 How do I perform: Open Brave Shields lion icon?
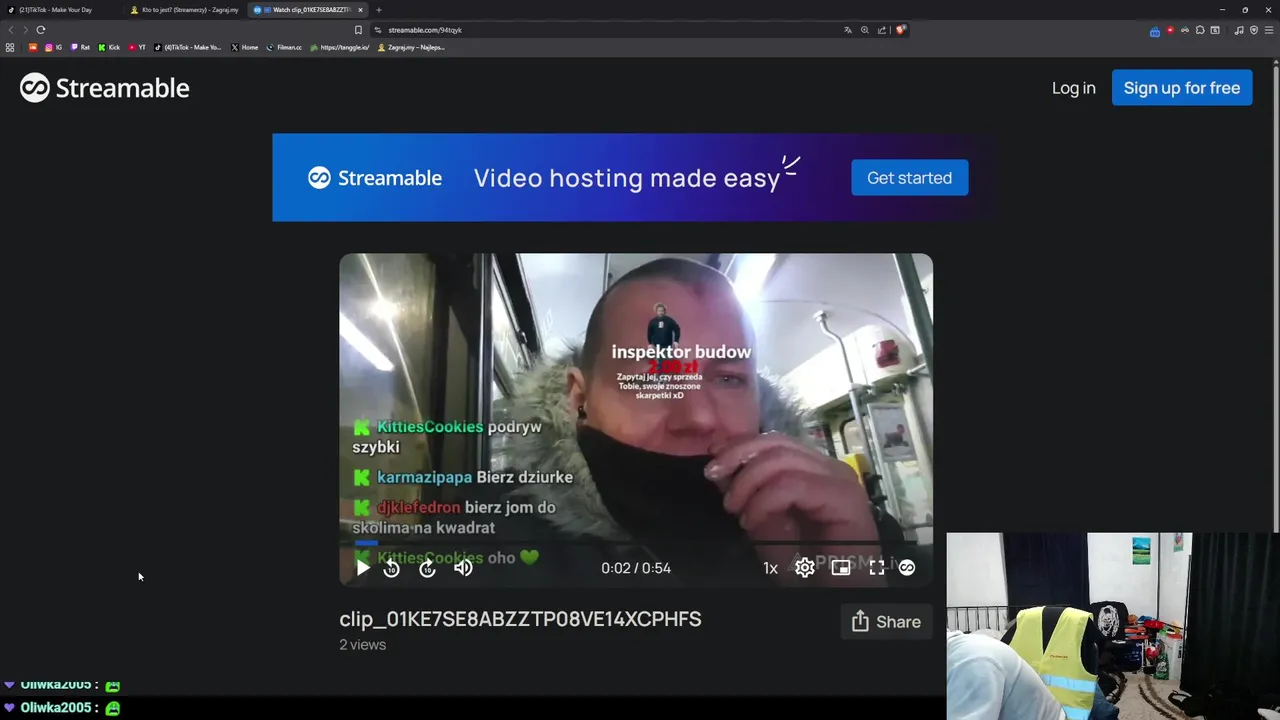coord(900,30)
